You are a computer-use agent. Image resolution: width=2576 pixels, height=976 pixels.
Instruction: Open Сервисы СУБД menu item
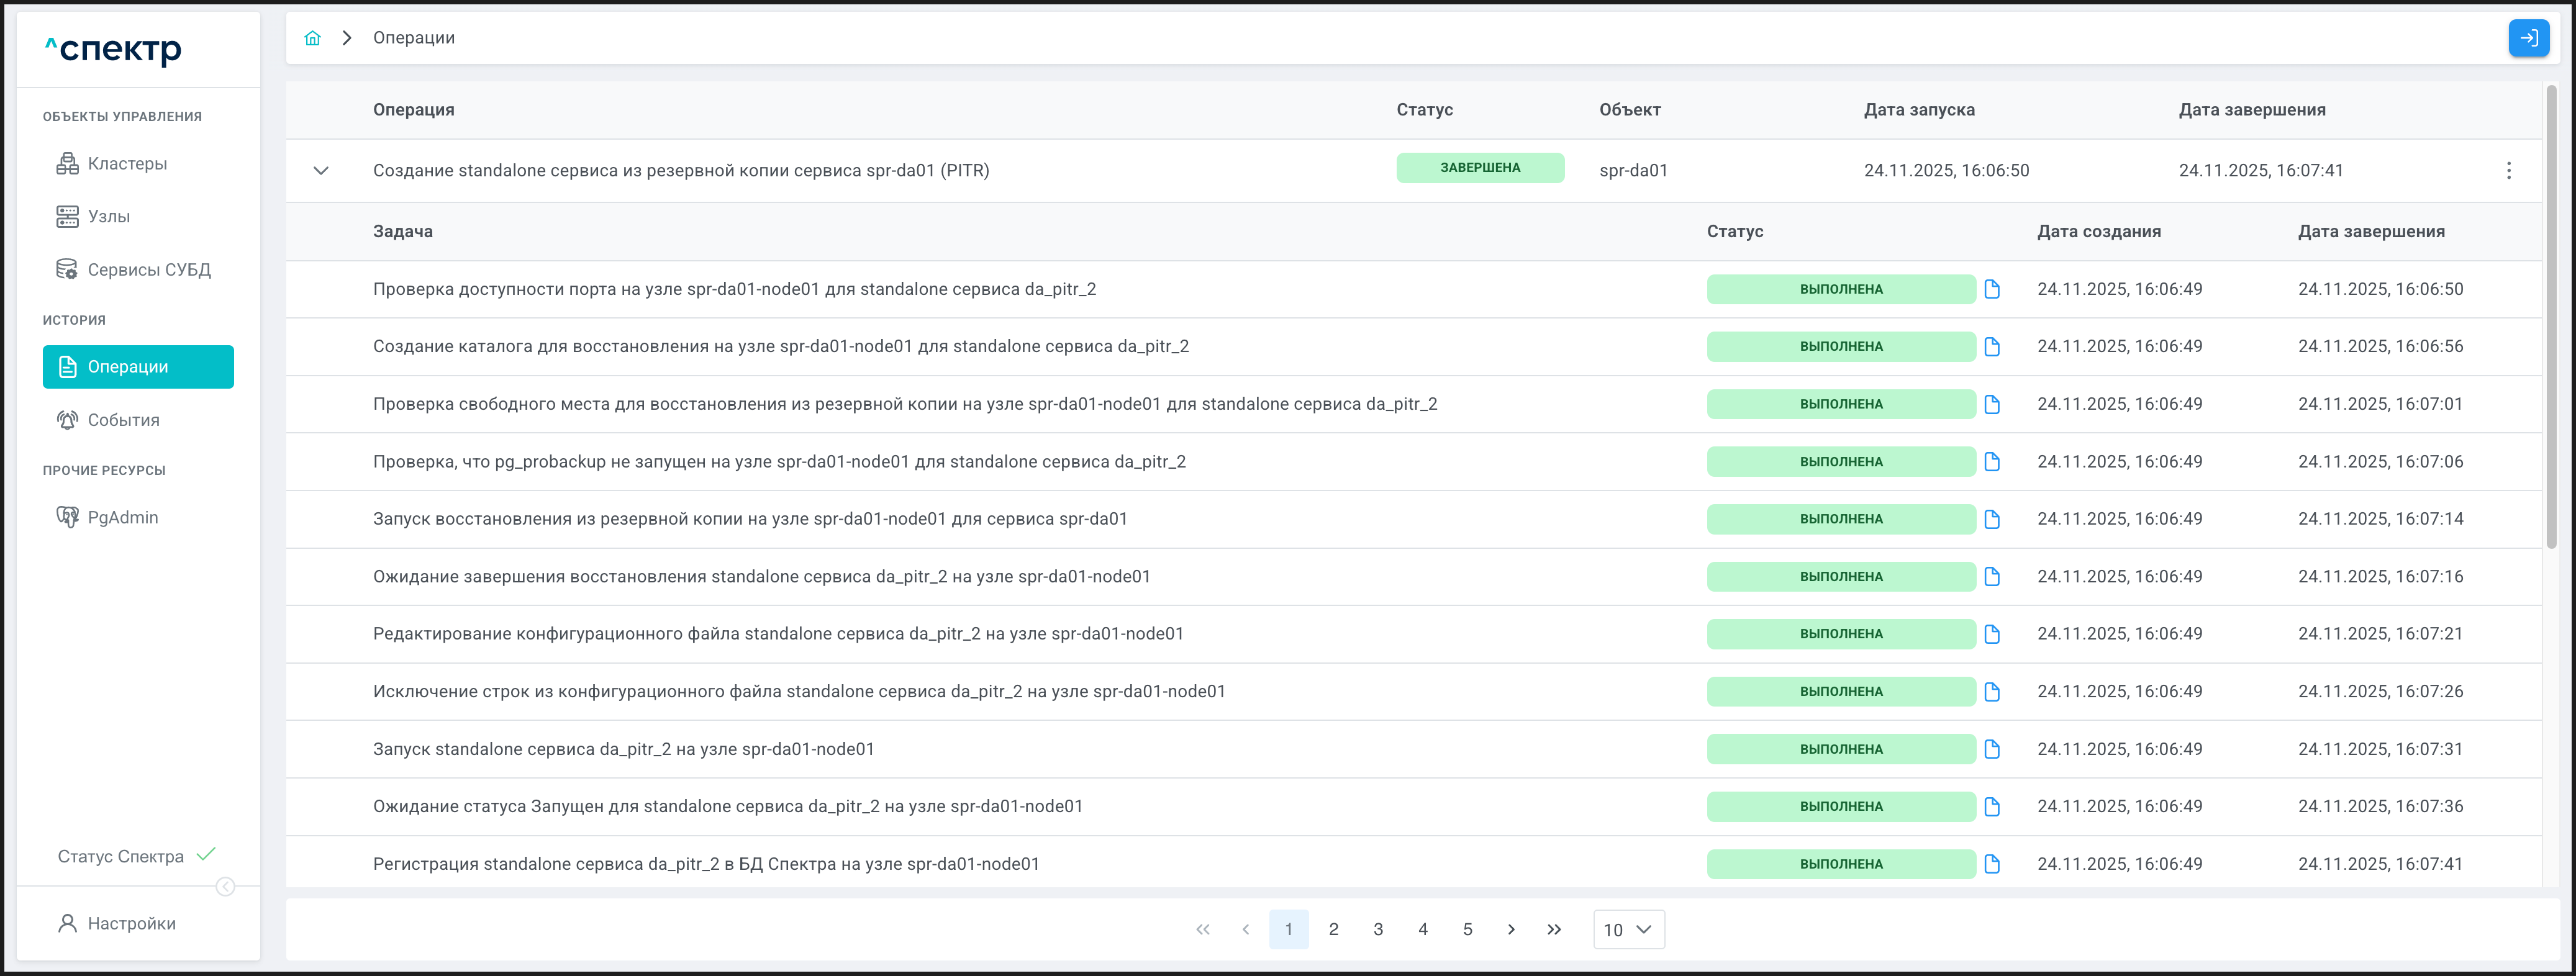tap(148, 270)
